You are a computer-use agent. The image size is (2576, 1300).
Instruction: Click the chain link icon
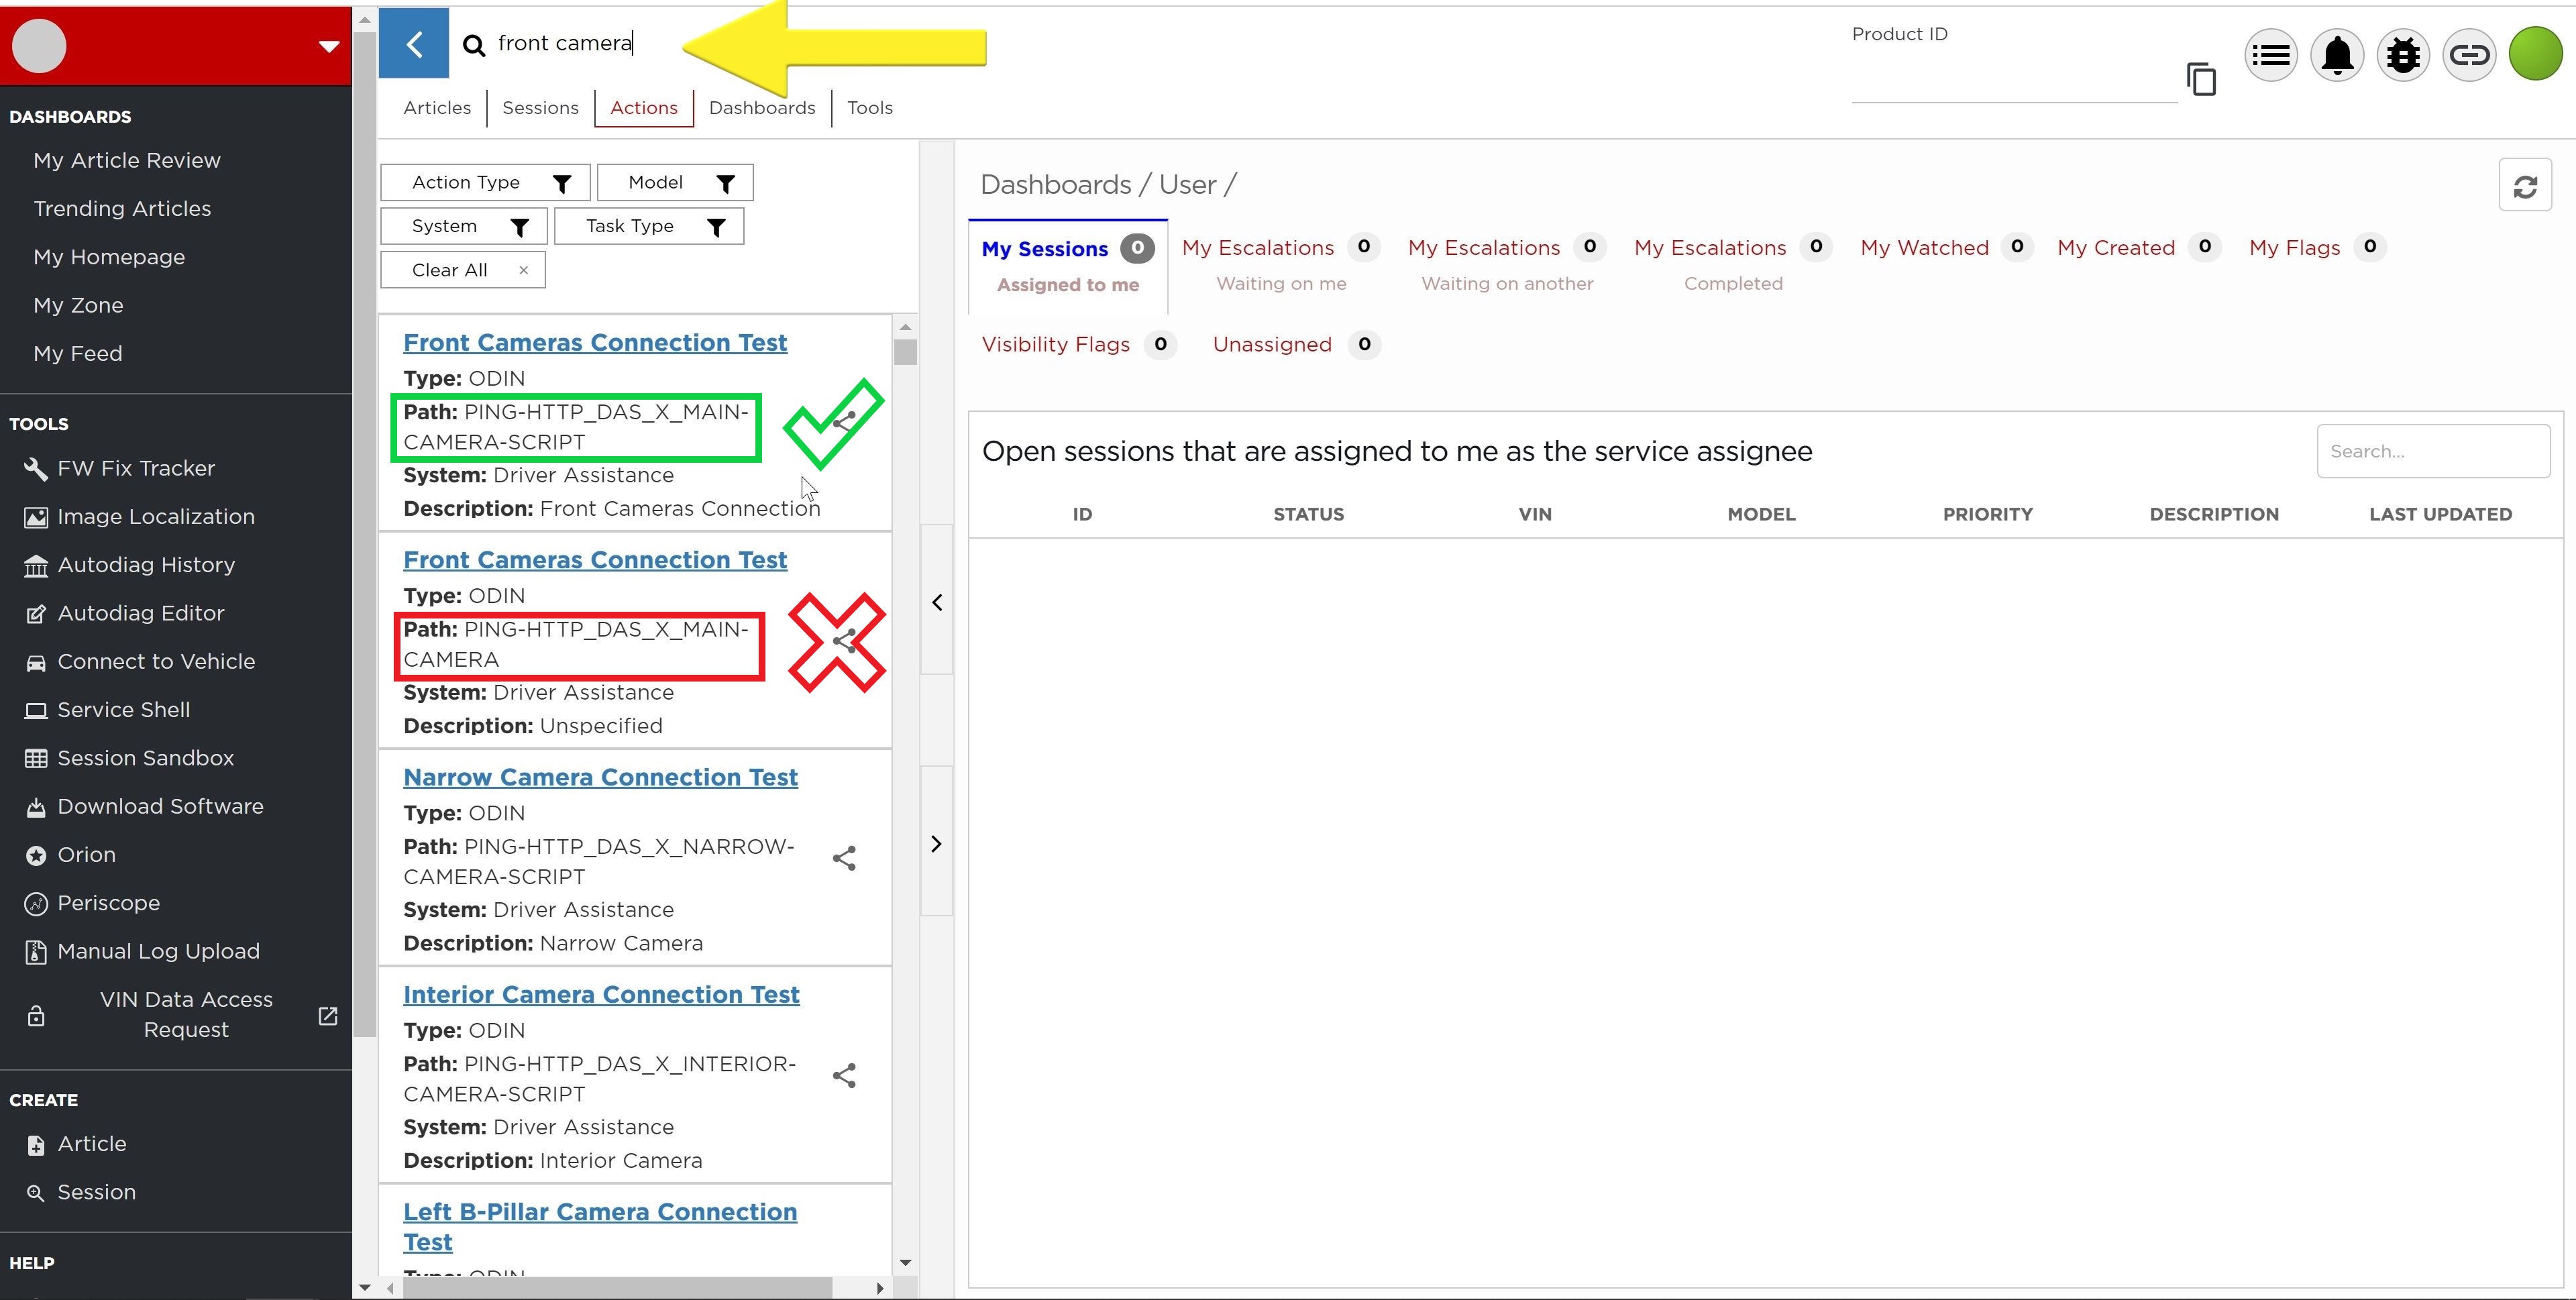click(2468, 55)
